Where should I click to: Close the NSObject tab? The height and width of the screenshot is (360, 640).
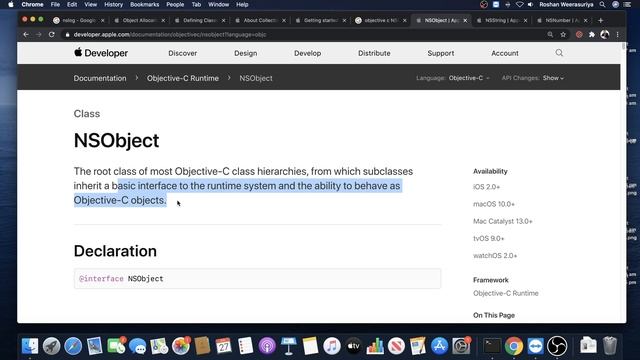465,20
